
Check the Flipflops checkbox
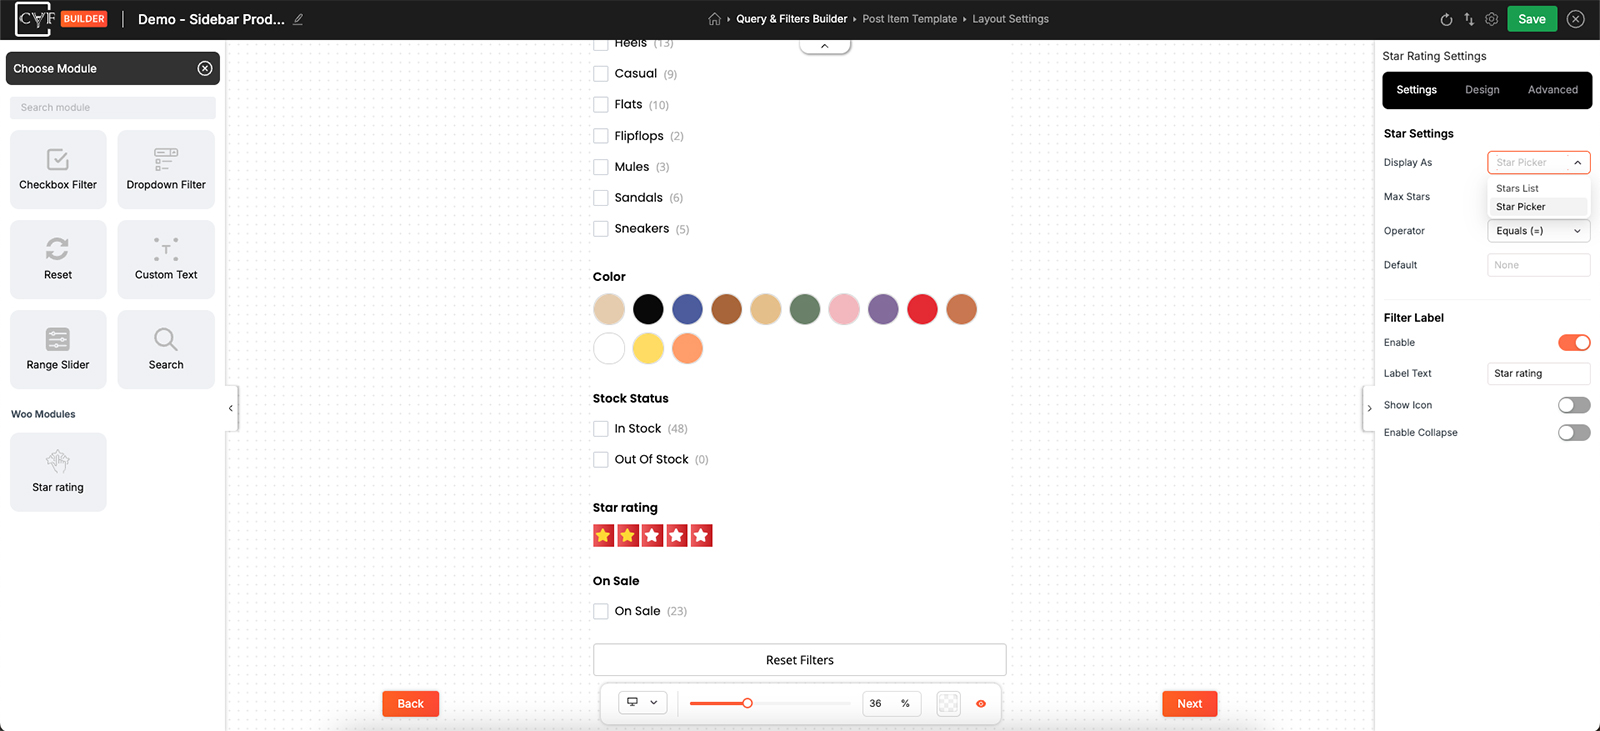point(601,136)
